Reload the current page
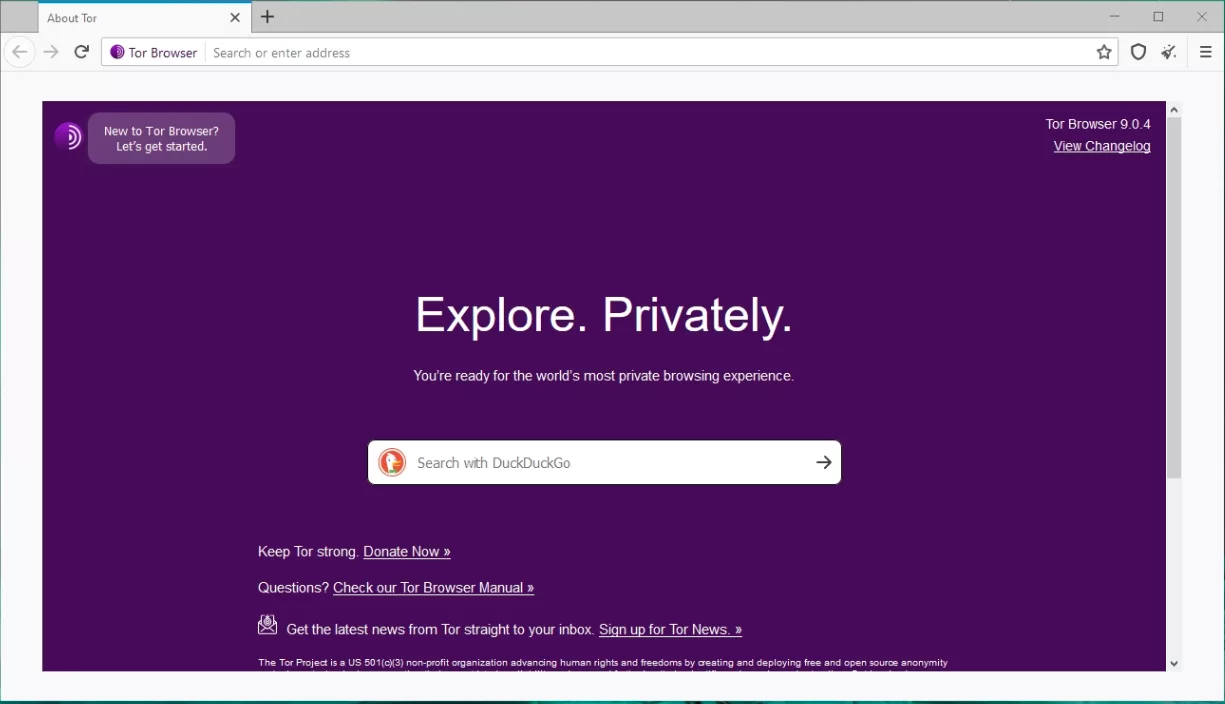The height and width of the screenshot is (704, 1225). (82, 52)
